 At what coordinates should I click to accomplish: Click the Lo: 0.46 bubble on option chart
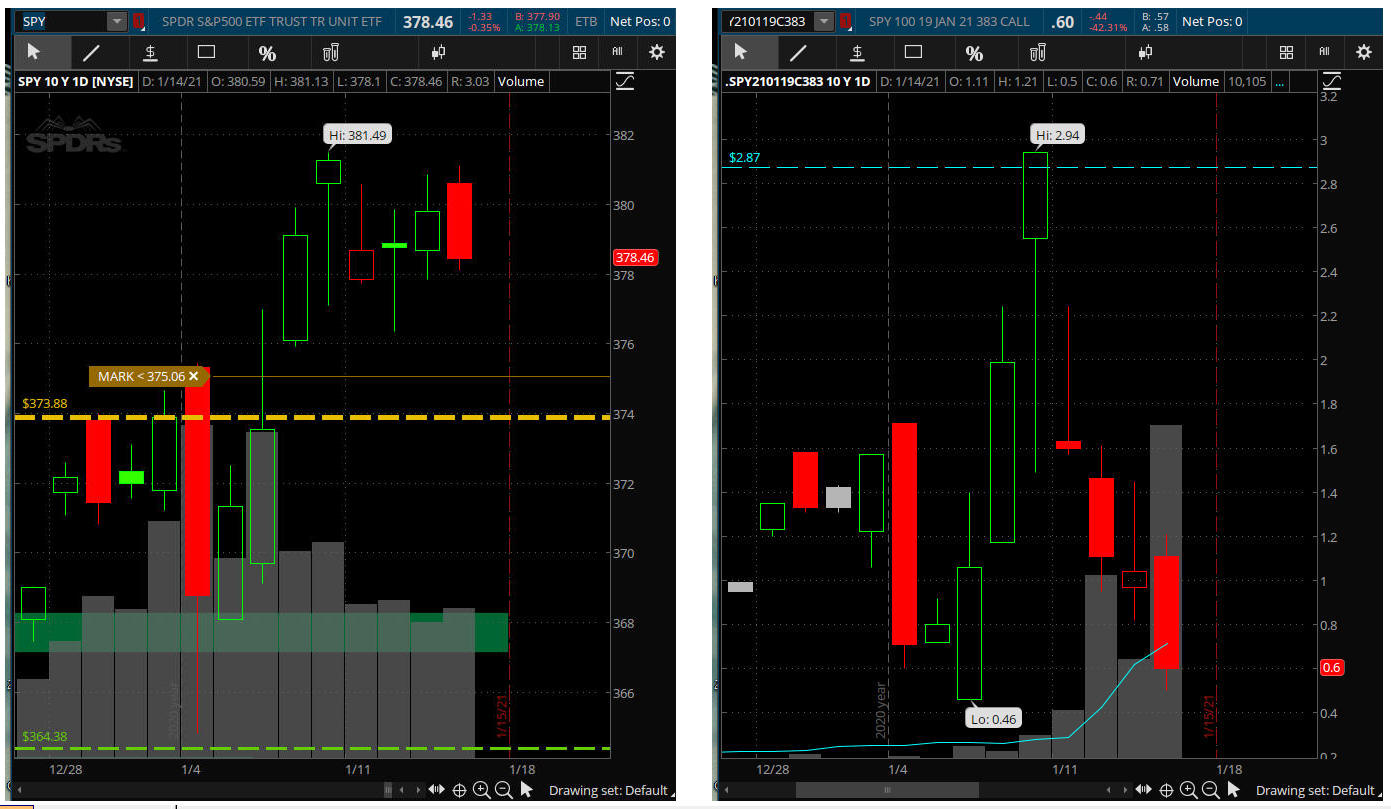pyautogui.click(x=993, y=718)
